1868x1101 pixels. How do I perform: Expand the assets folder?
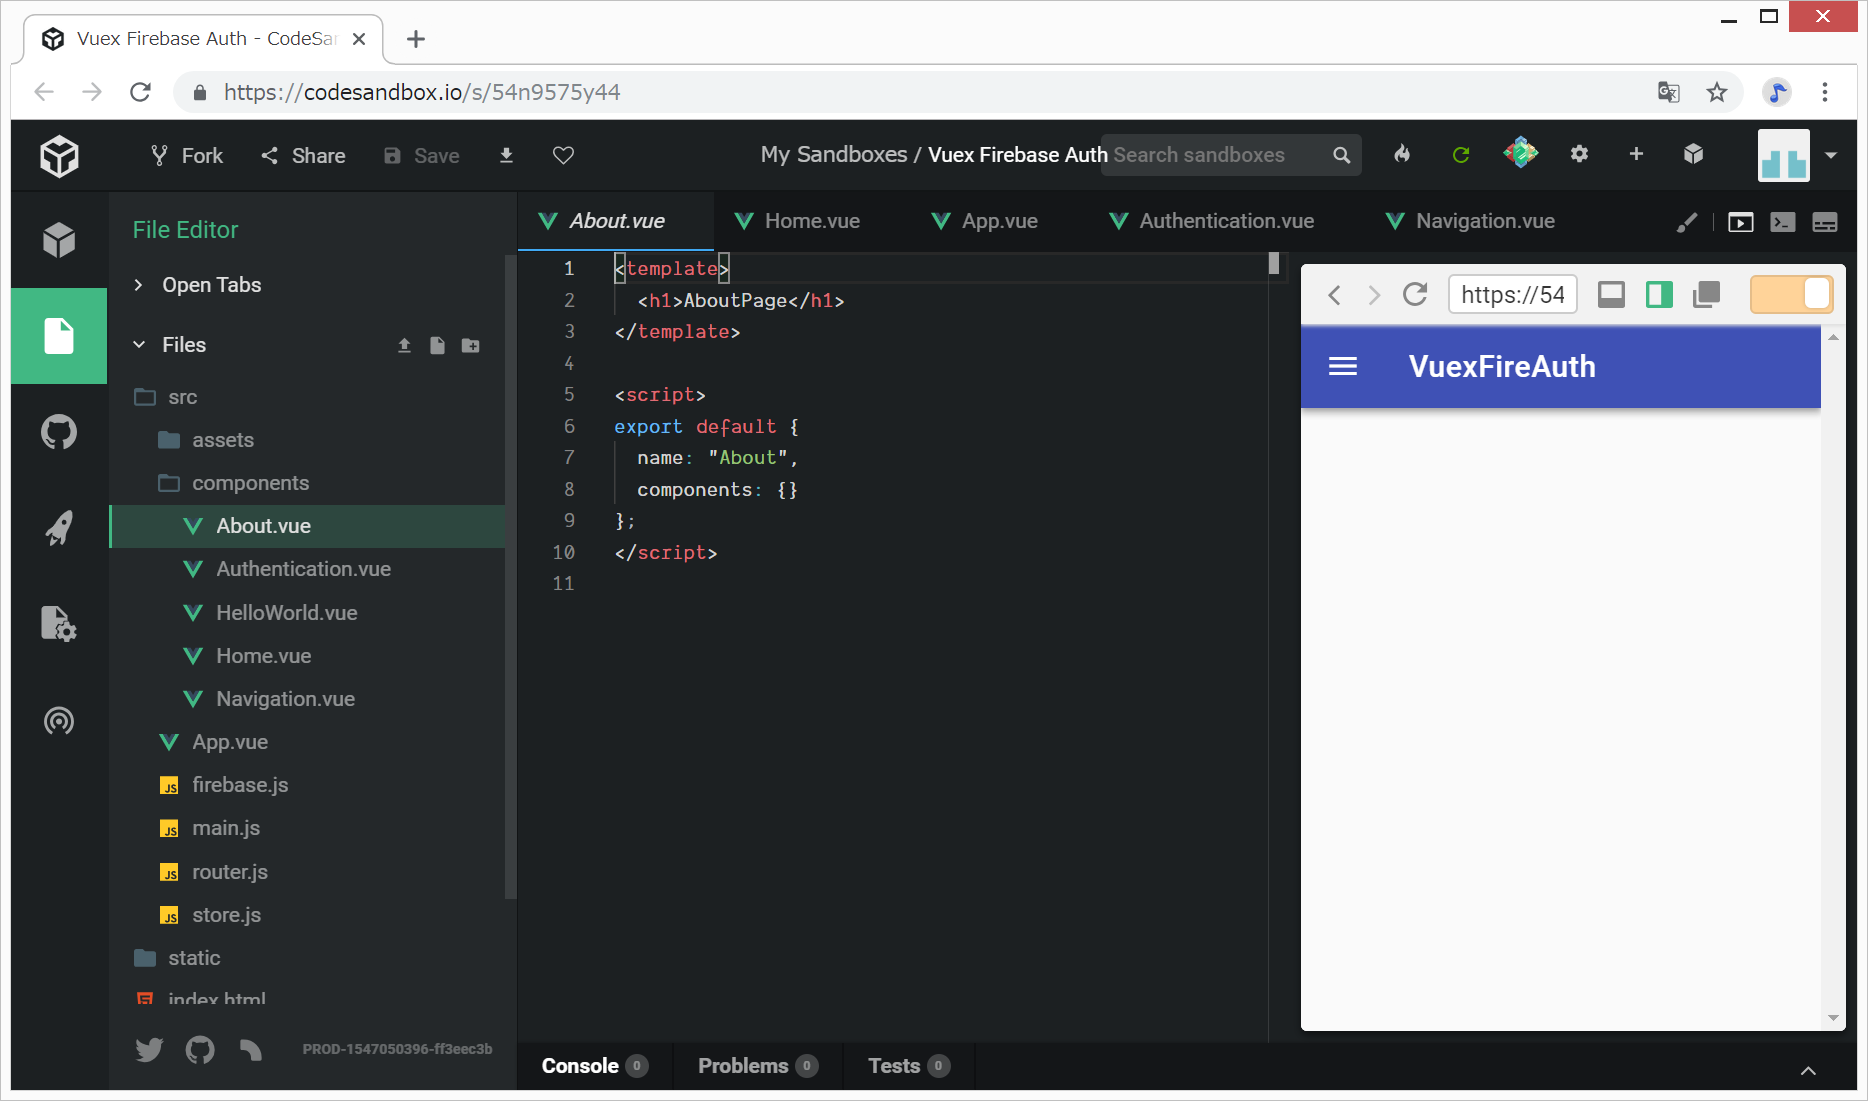tap(307, 440)
